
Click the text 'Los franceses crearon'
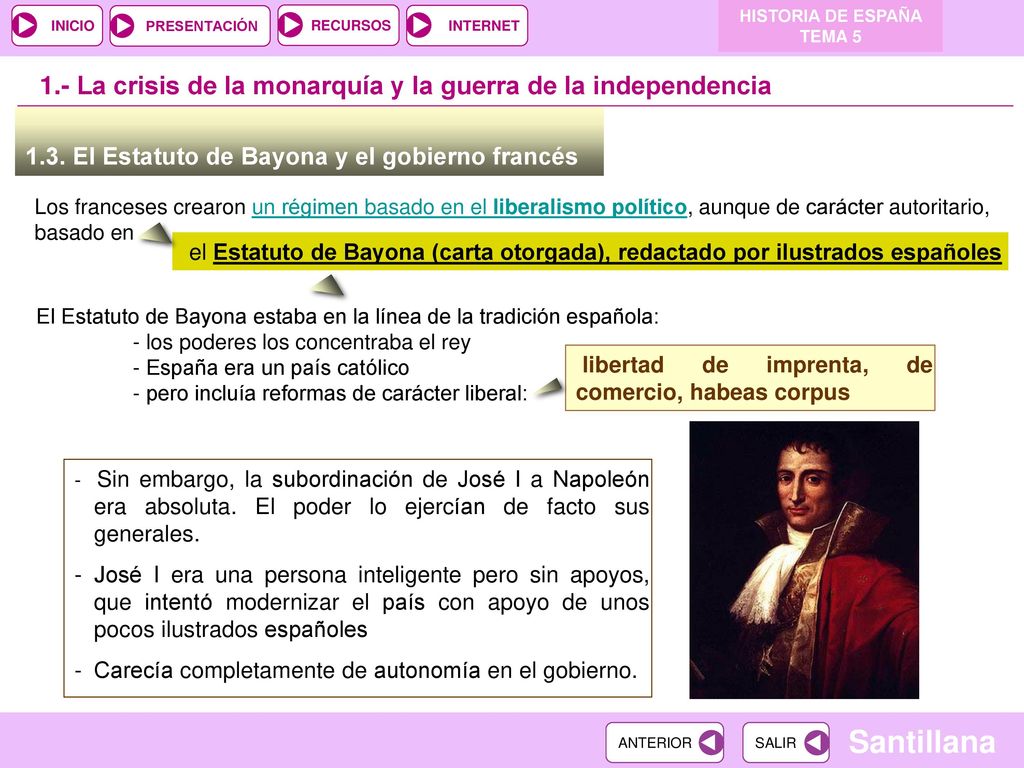pyautogui.click(x=140, y=207)
